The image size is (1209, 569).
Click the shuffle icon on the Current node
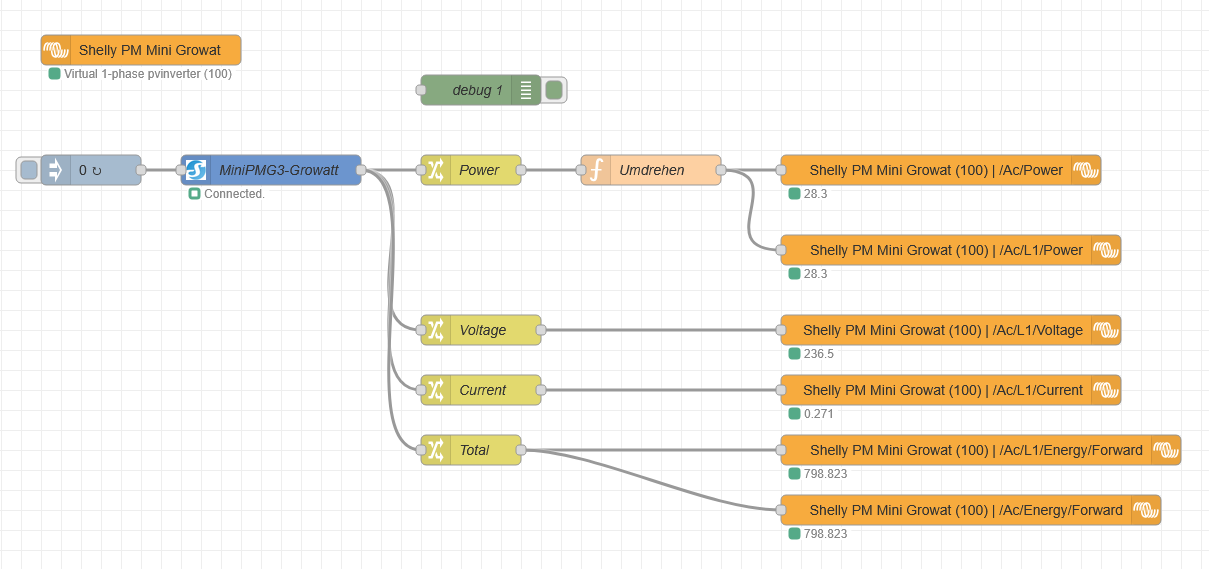[x=436, y=390]
